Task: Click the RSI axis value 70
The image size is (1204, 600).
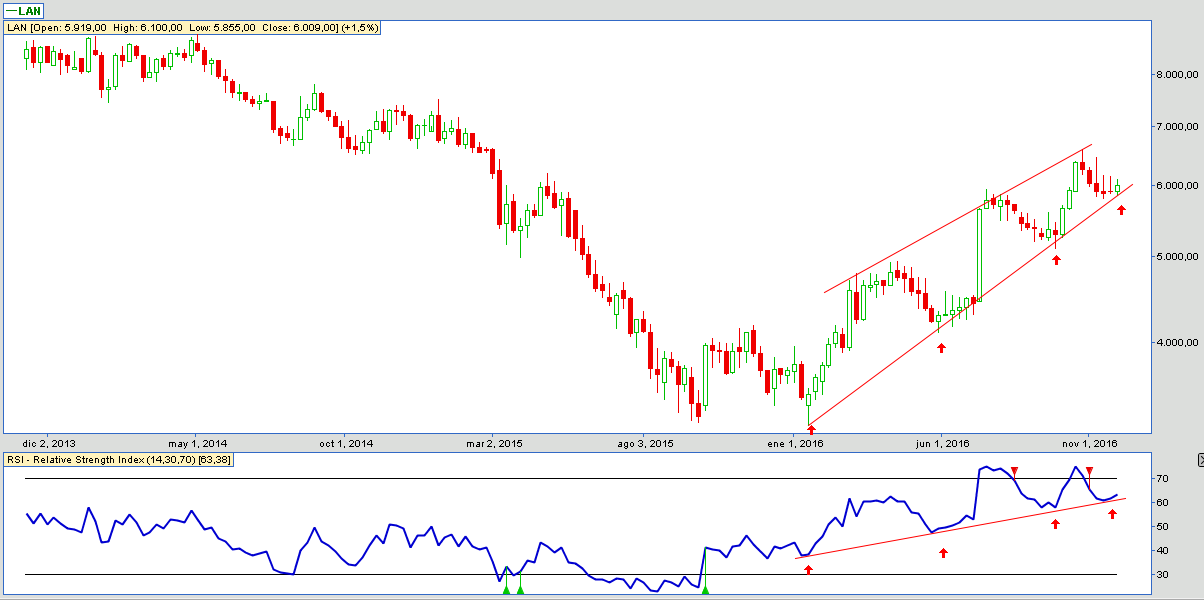Action: point(1164,479)
